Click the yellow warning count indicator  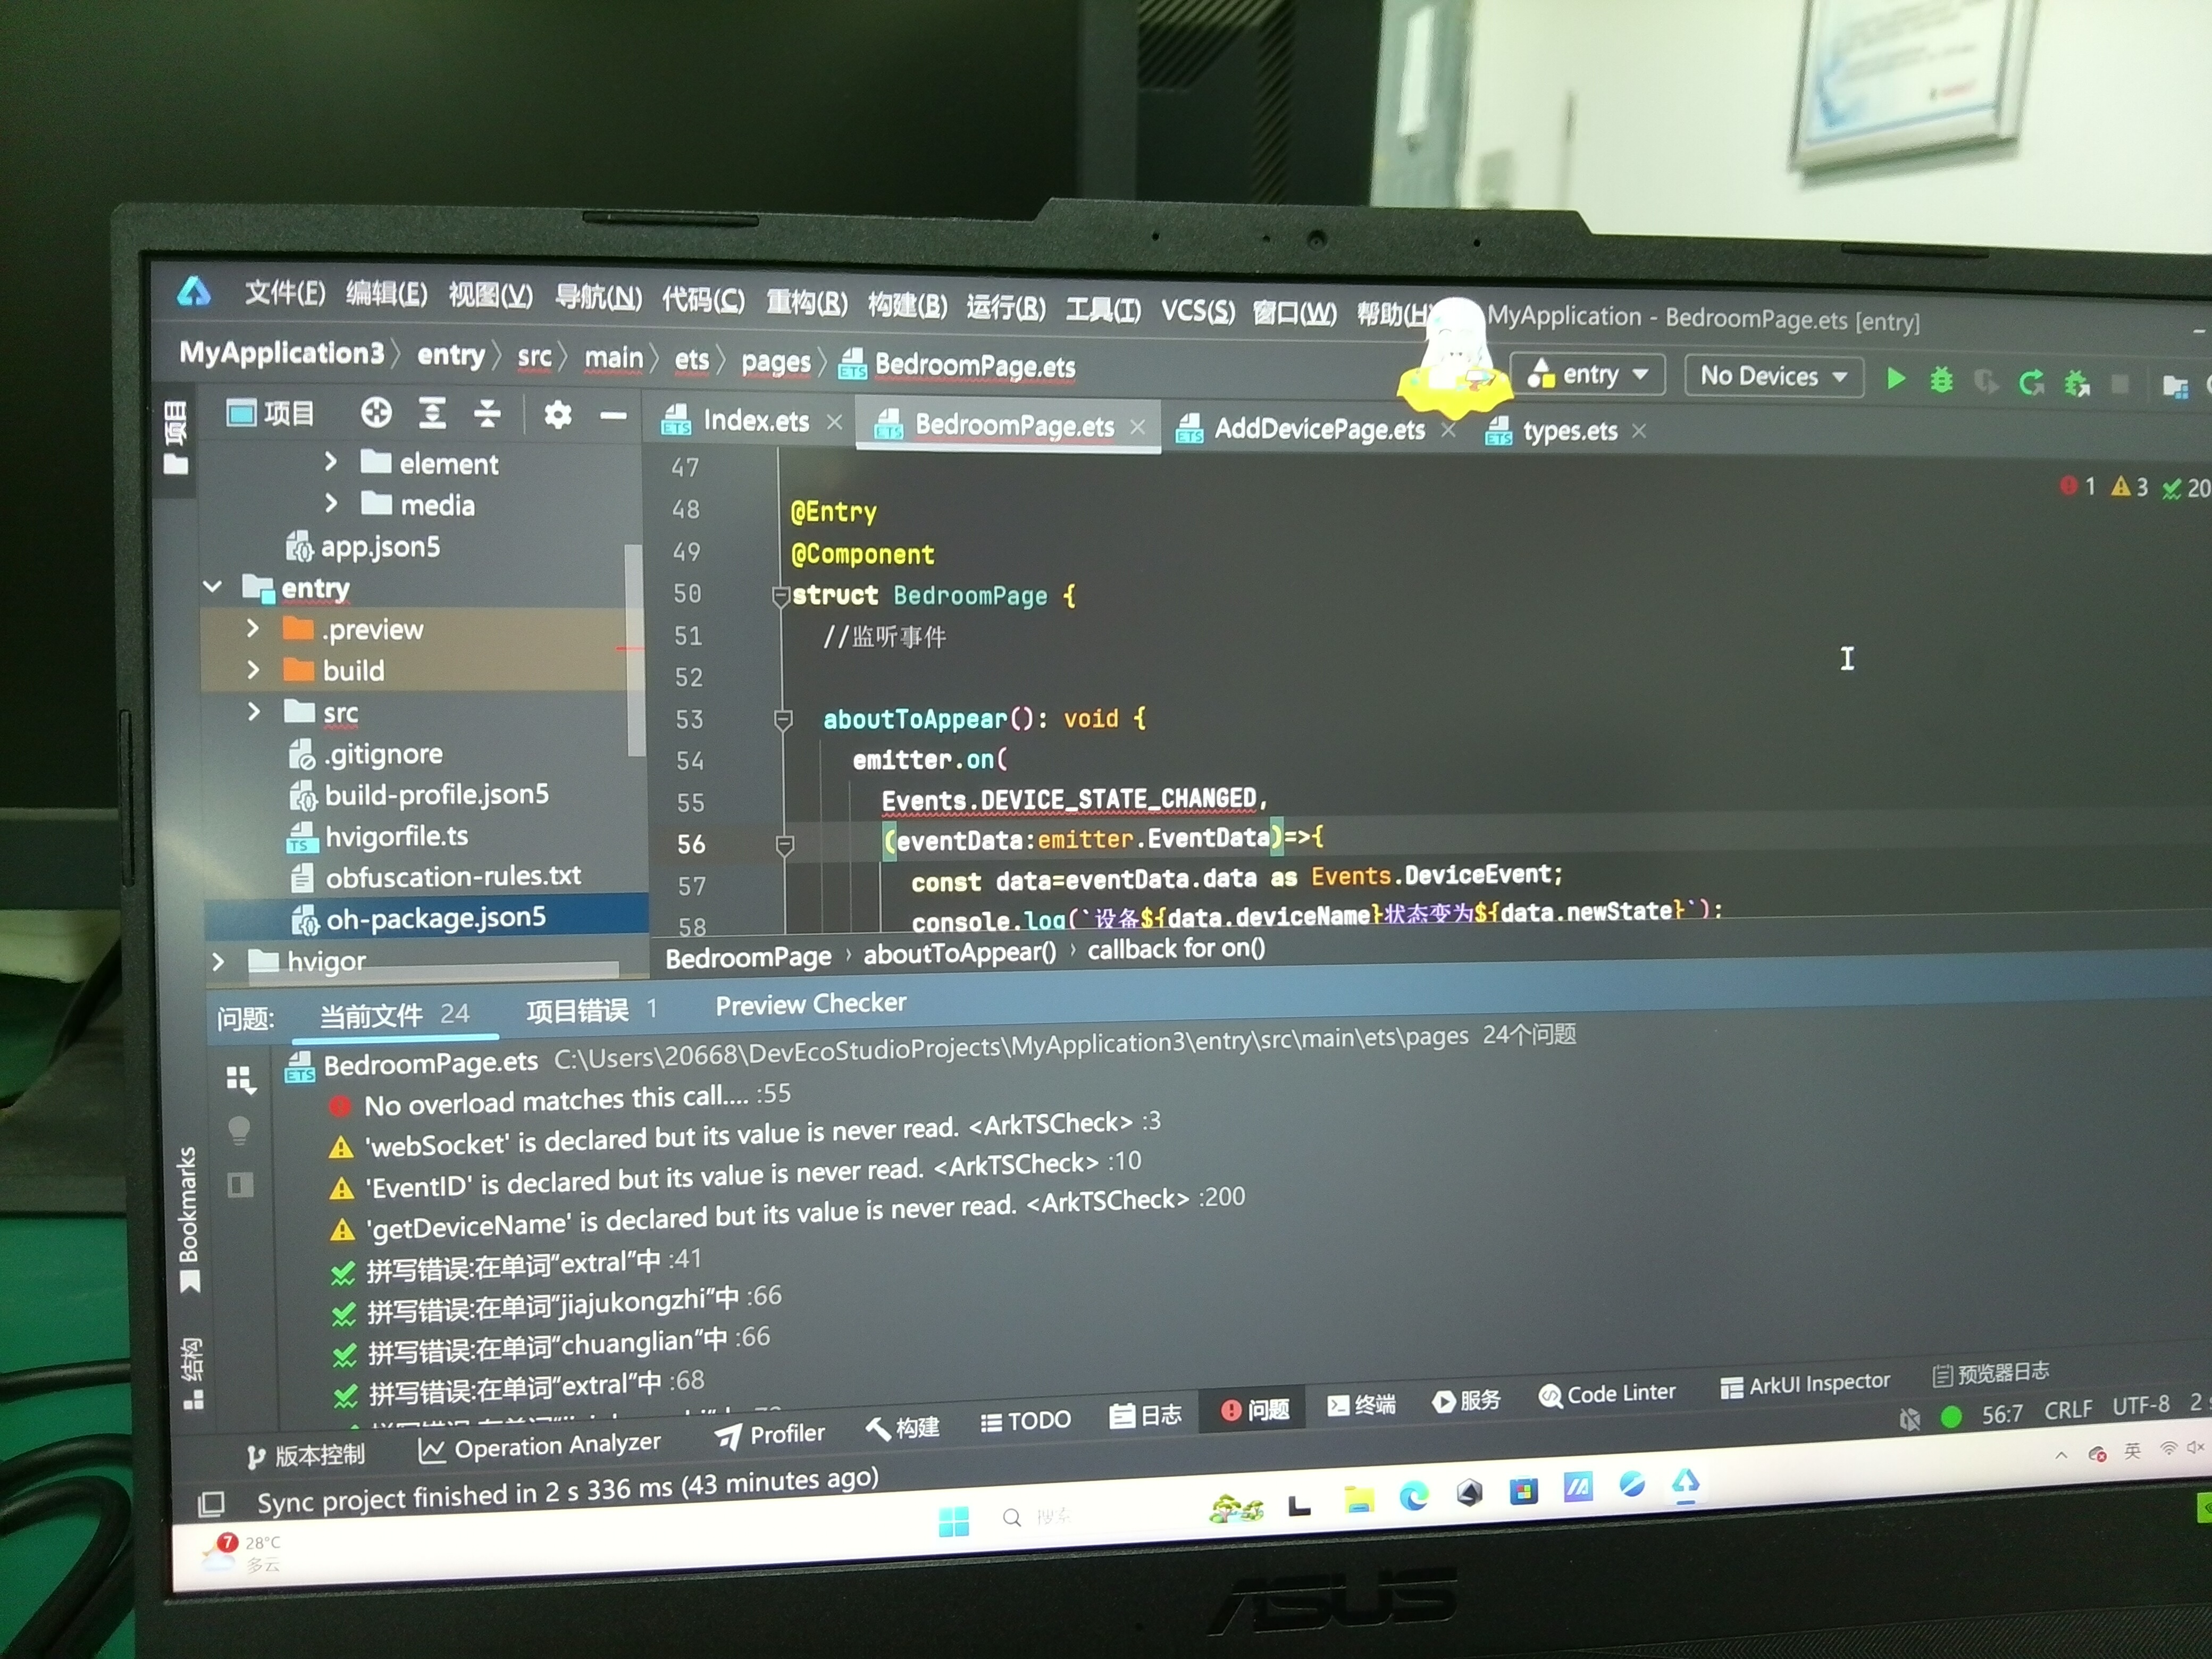coord(2129,487)
